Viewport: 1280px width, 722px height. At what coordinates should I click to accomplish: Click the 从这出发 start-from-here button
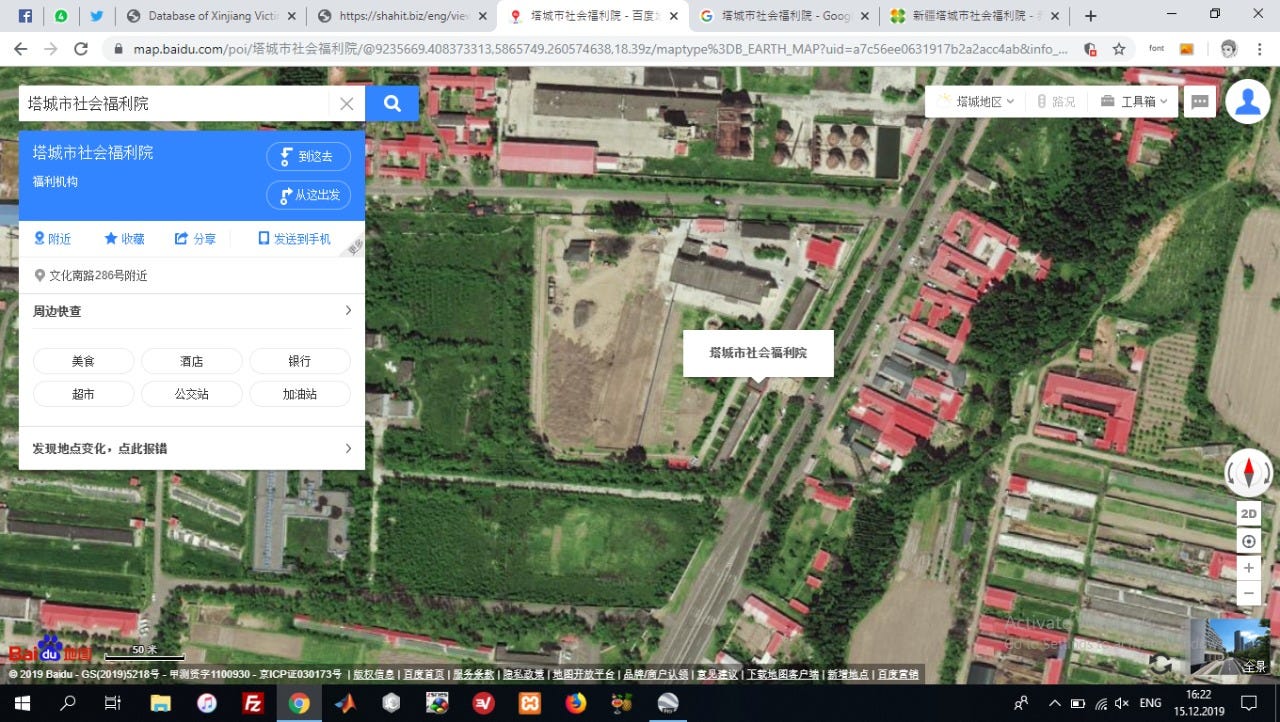(x=308, y=195)
